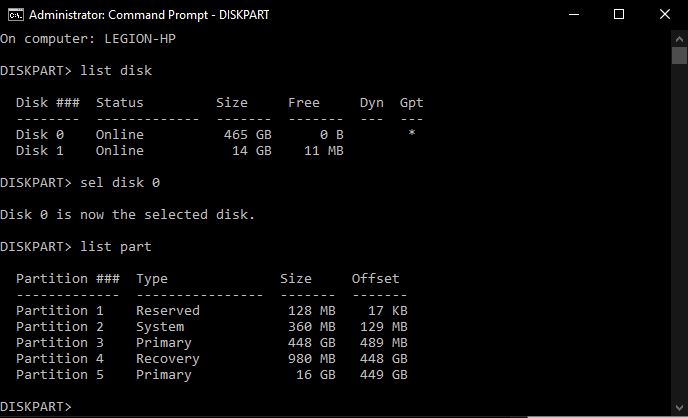Click the Gpt asterisk for Disk 0
The image size is (688, 418).
coord(412,133)
